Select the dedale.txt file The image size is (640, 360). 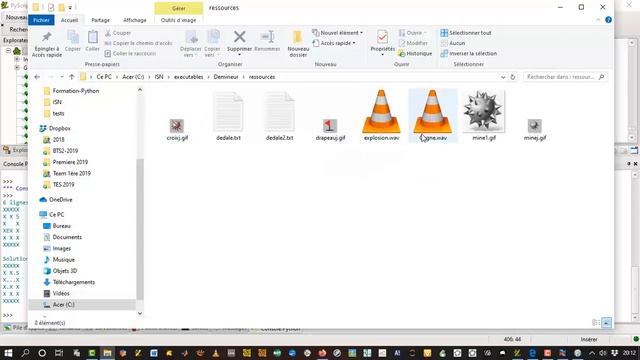[x=228, y=116]
